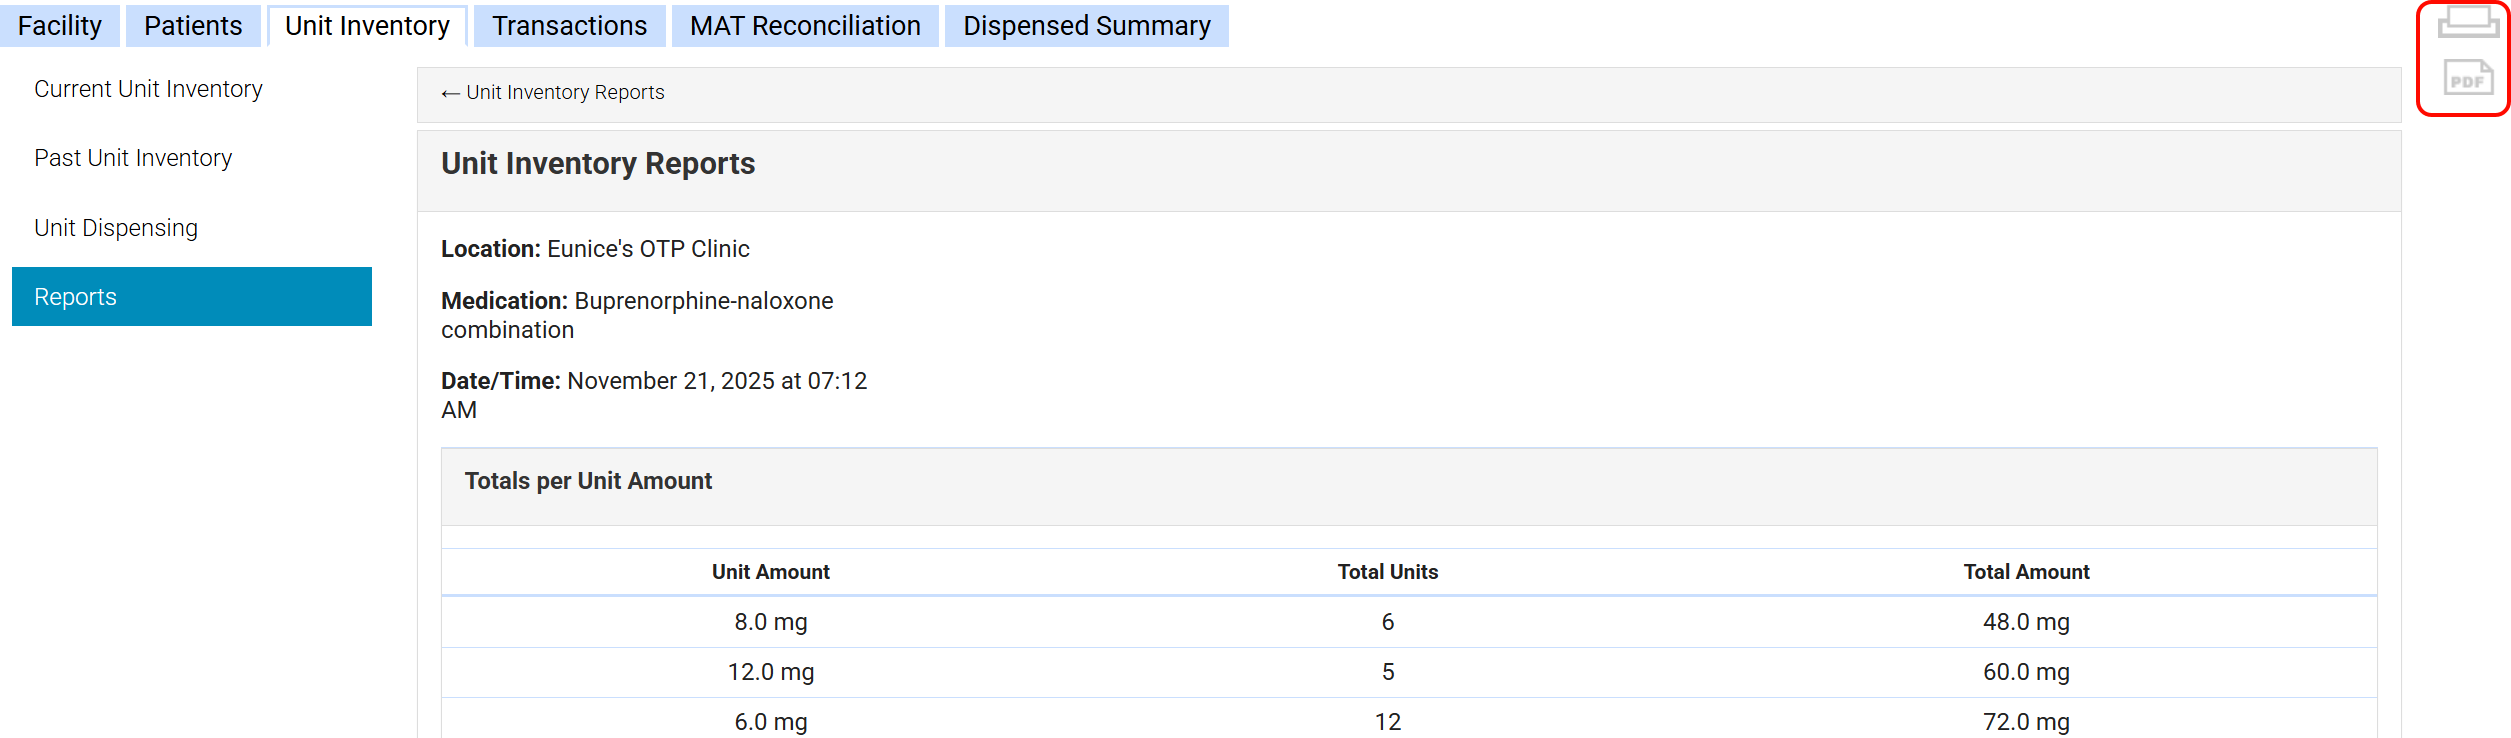Open the MAT Reconciliation tab

click(805, 26)
